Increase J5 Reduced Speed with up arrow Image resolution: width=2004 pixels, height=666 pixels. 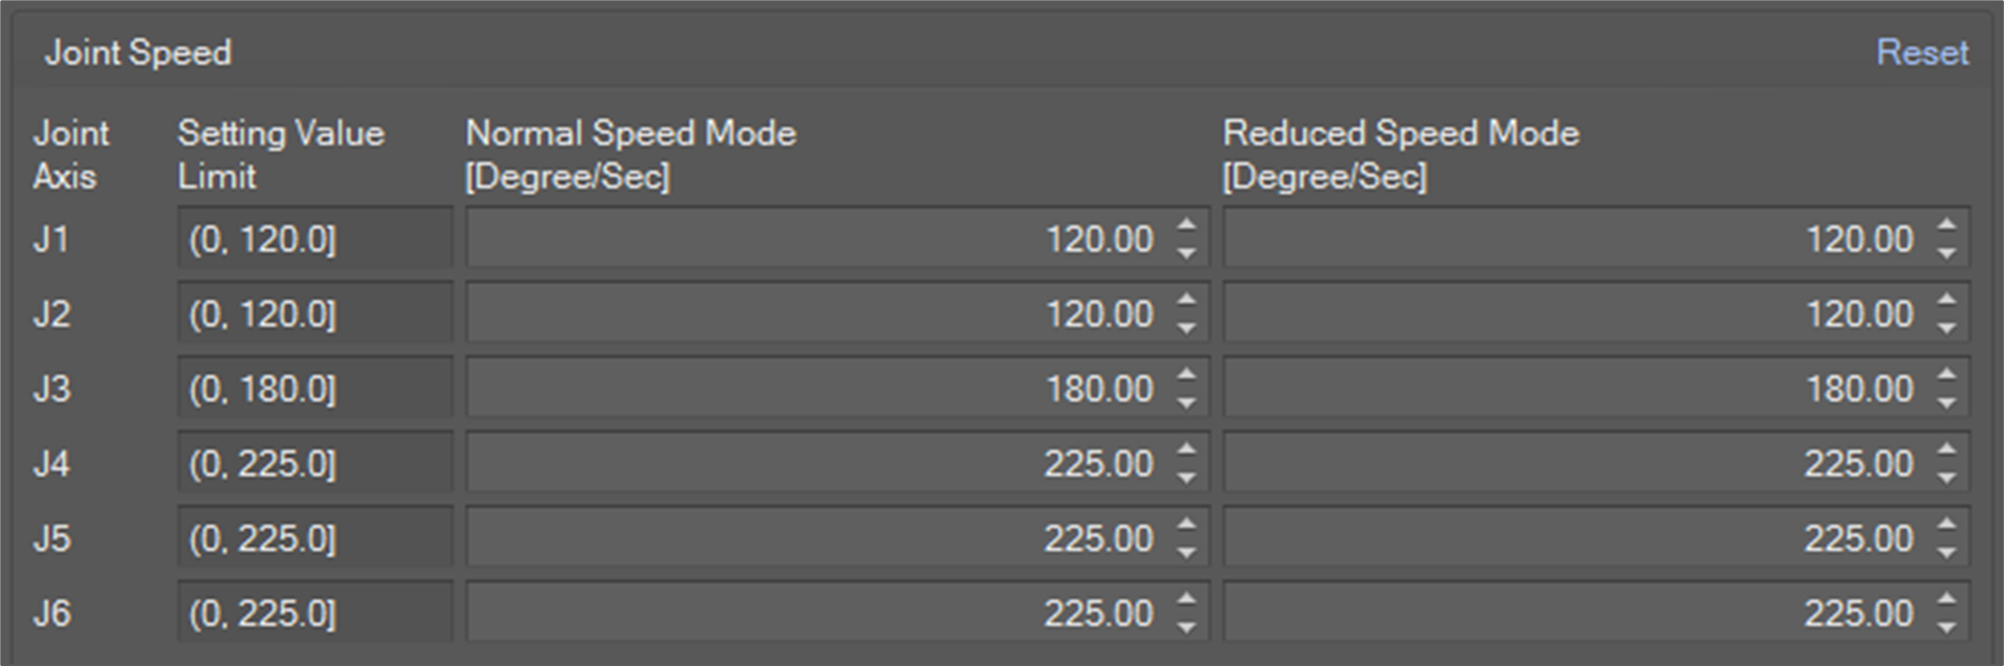pos(1946,525)
